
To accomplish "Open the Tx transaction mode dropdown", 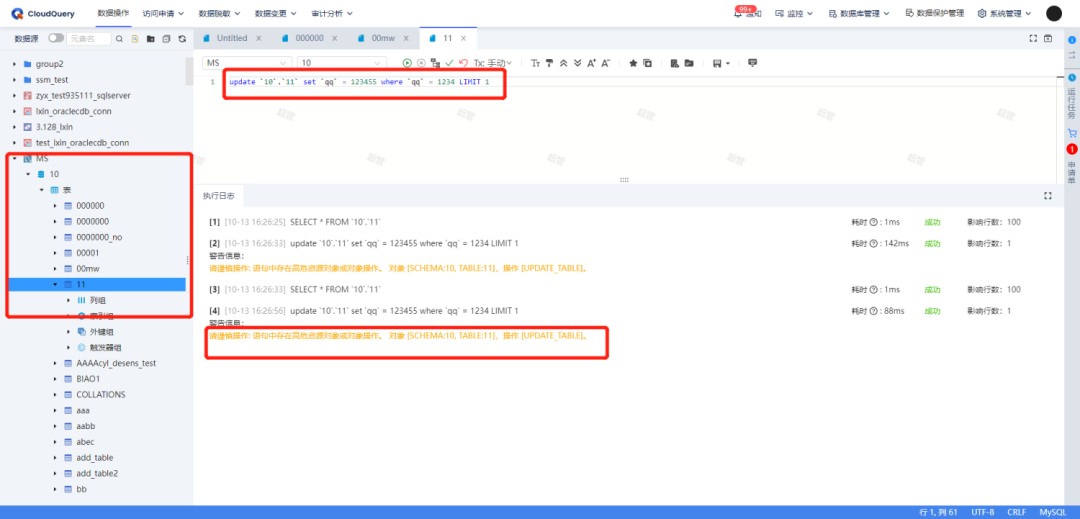I will (x=492, y=63).
